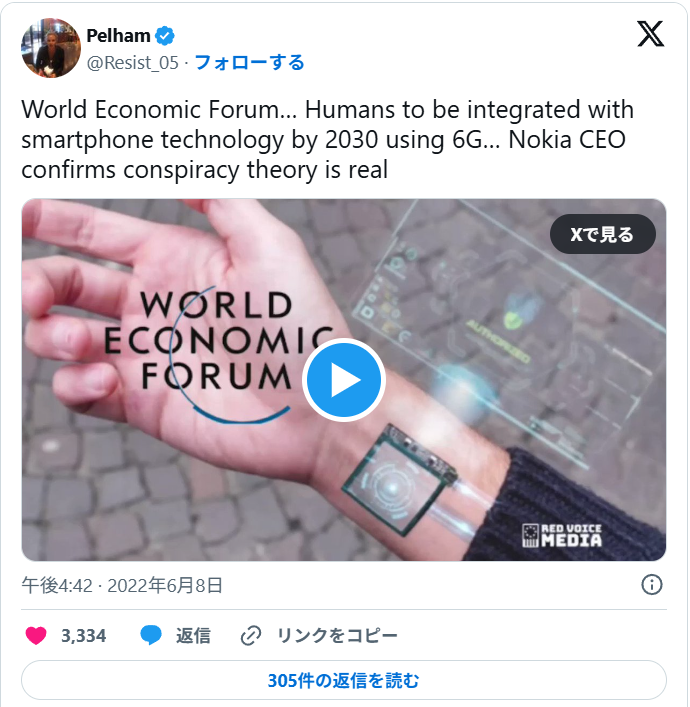Click the X logo icon
The image size is (690, 707).
(650, 34)
